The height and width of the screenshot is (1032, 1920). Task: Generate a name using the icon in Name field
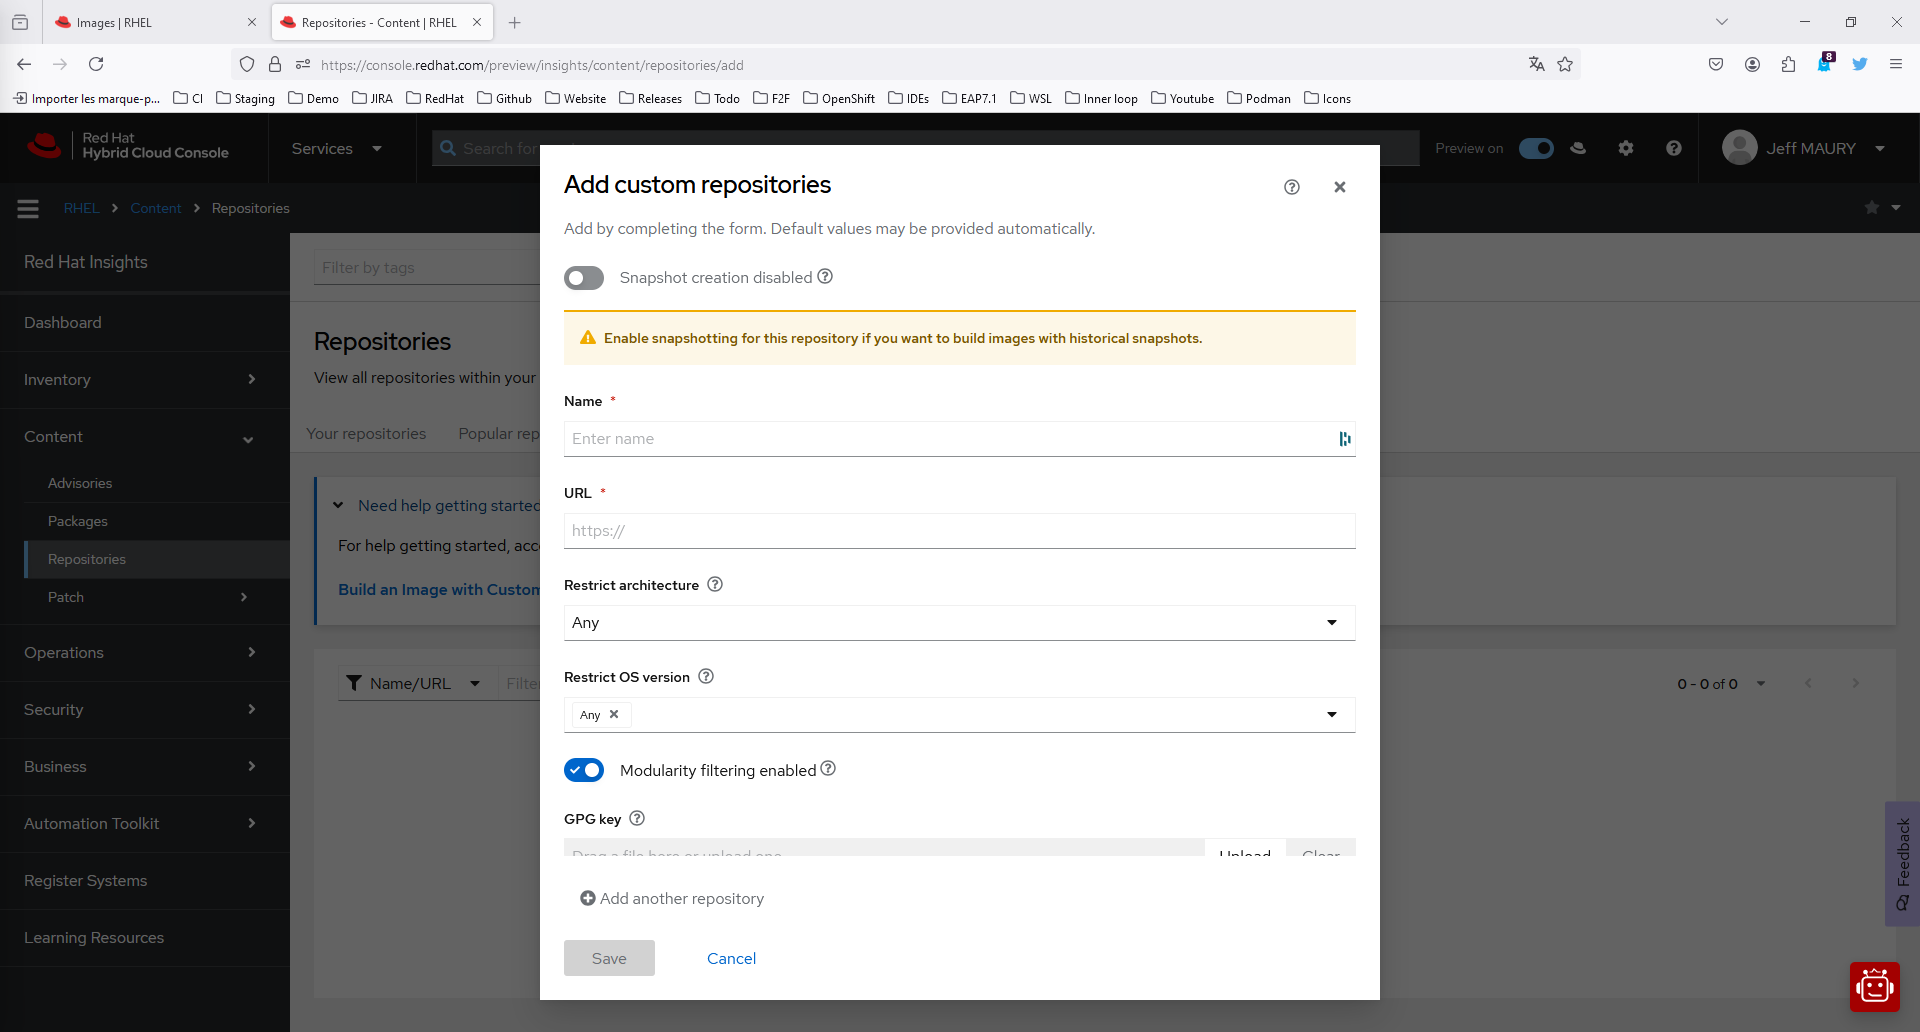click(1343, 439)
